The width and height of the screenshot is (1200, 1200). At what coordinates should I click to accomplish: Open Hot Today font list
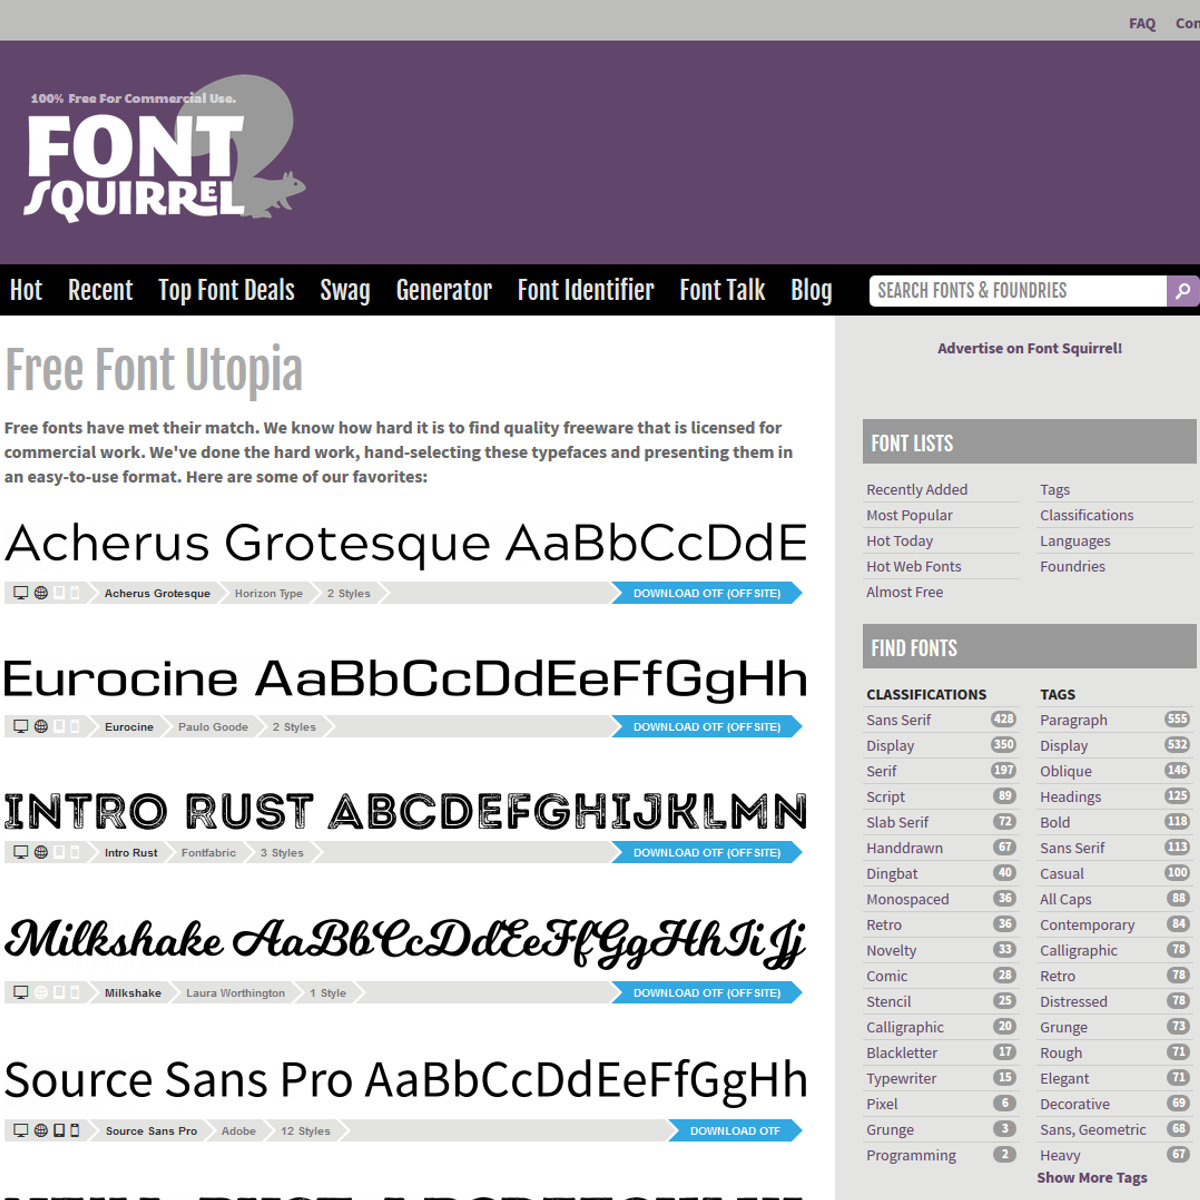pos(899,541)
